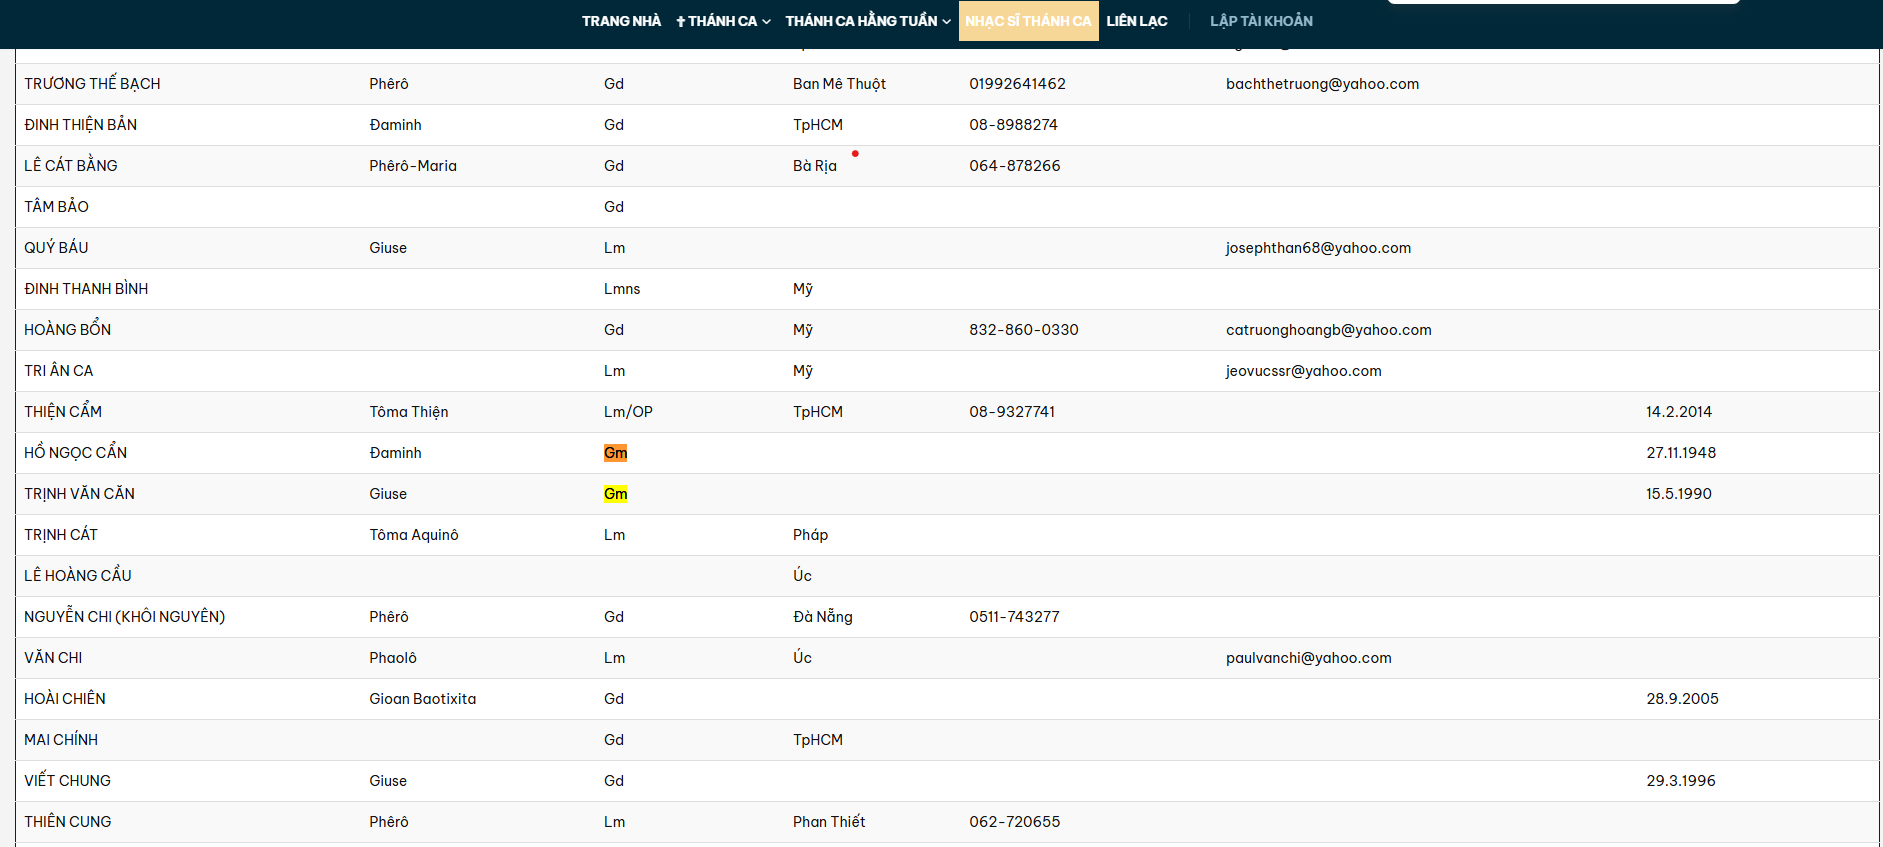Screen dimensions: 1883x847
Task: Click phone number 062-720655
Action: click(x=1014, y=822)
